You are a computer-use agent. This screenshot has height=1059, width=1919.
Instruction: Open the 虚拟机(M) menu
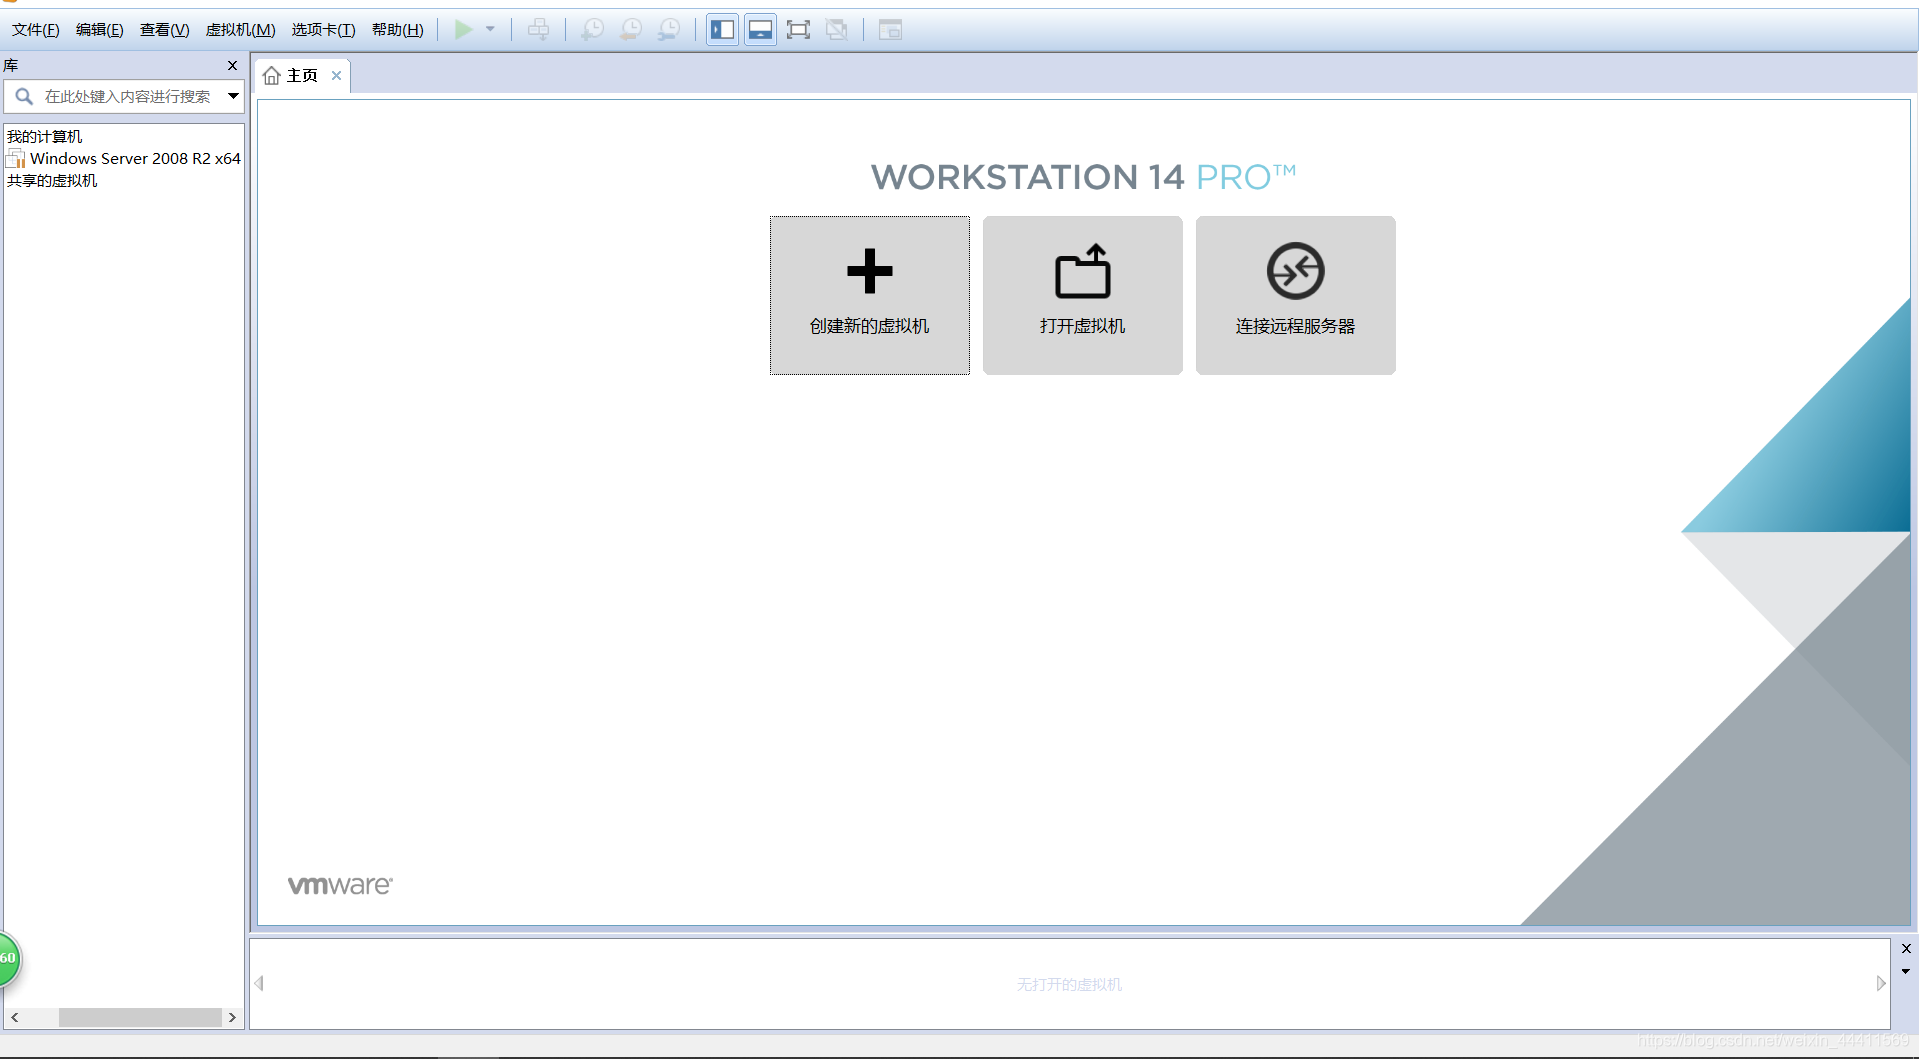pyautogui.click(x=240, y=30)
